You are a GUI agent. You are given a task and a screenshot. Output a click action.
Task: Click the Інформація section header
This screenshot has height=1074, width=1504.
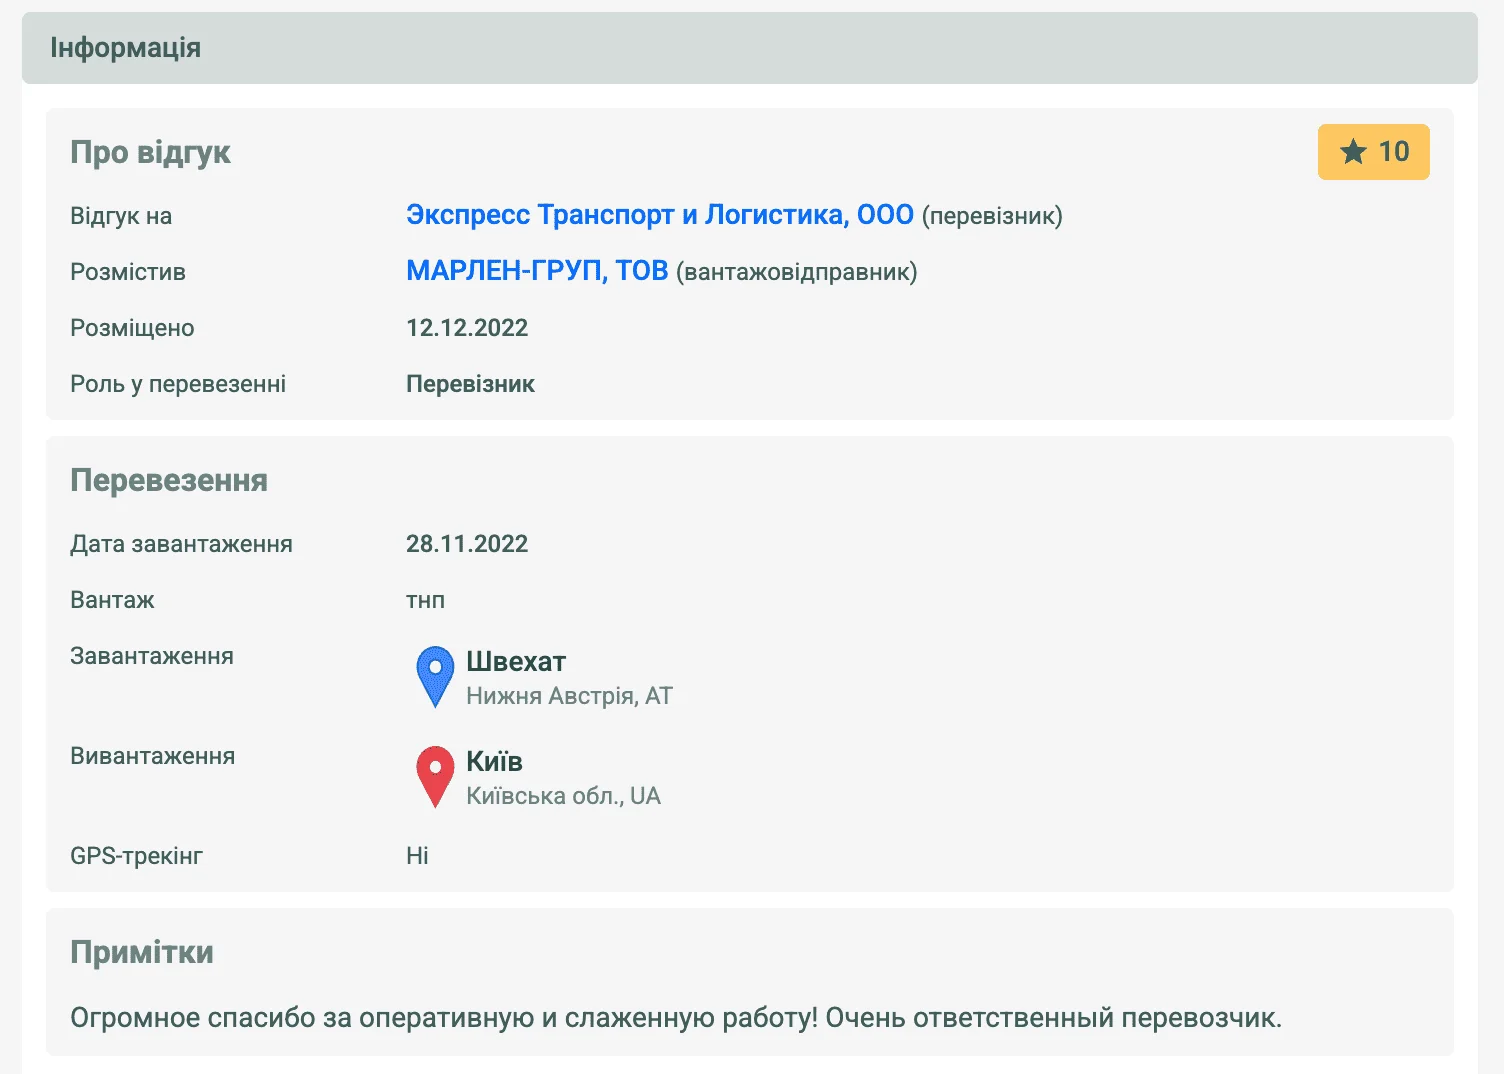[x=125, y=48]
